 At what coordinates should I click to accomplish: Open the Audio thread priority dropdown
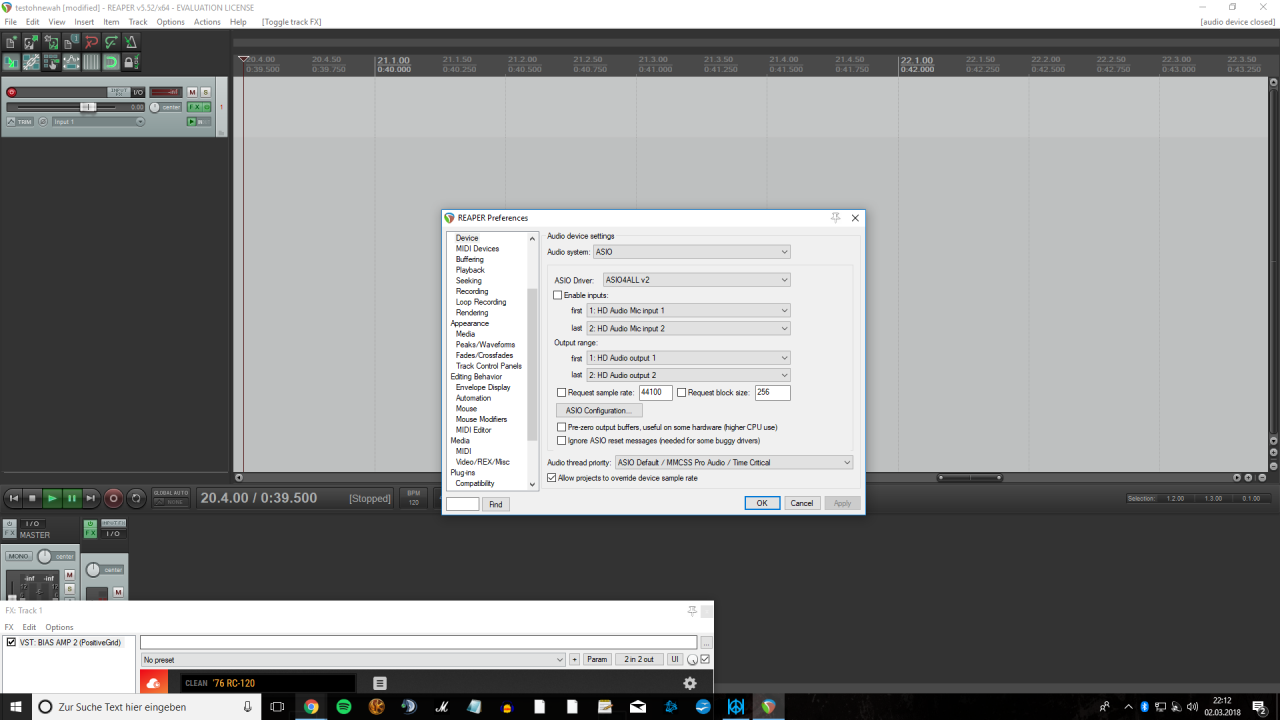point(733,462)
